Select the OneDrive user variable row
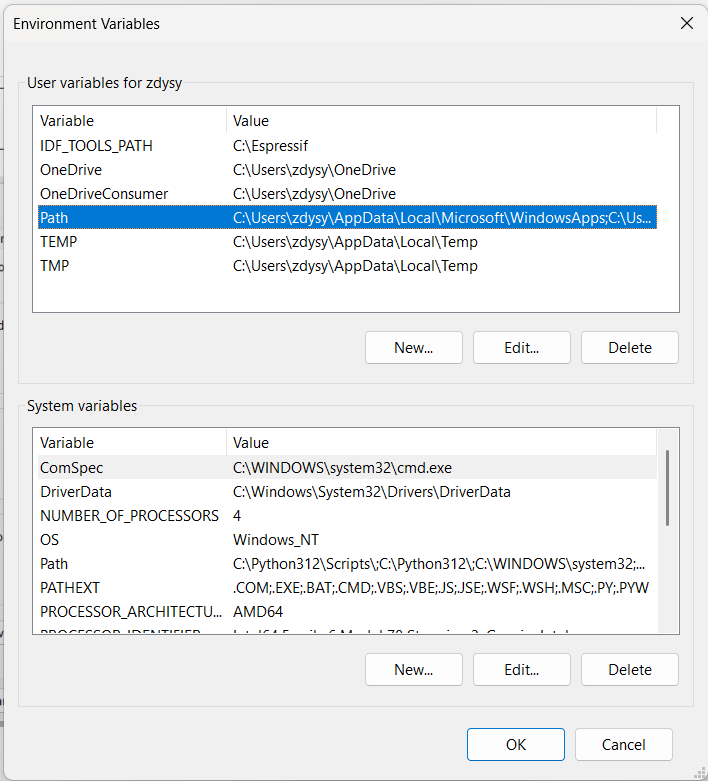708x781 pixels. coord(71,170)
